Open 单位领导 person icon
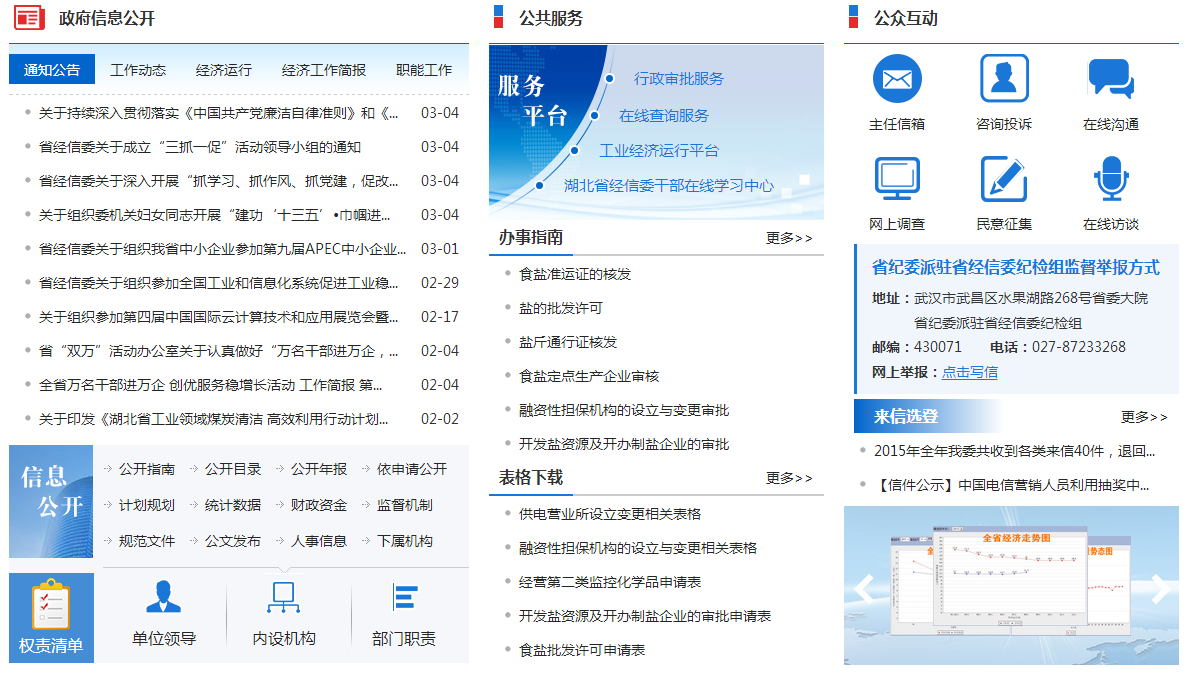Screen dimensions: 1187x675 tap(164, 598)
